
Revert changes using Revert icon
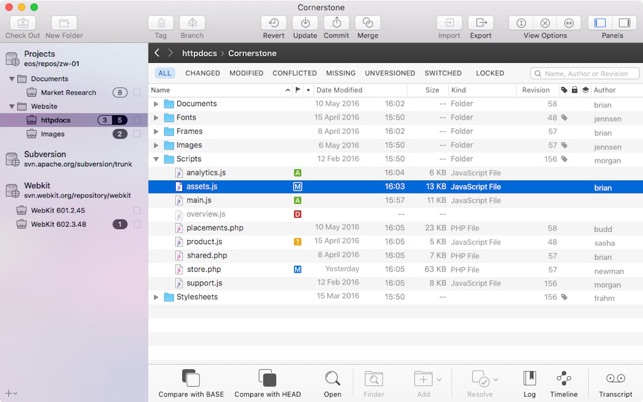pos(274,23)
